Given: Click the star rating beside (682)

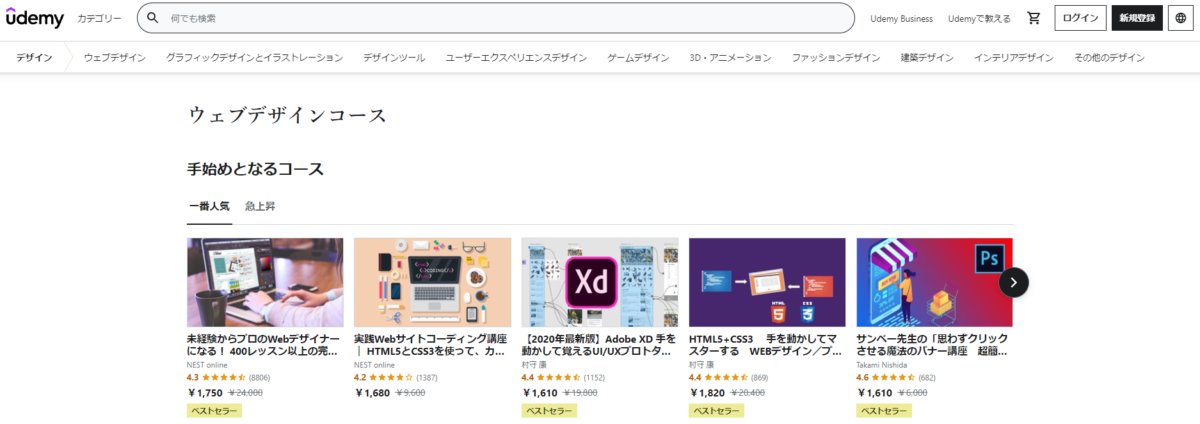Looking at the screenshot, I should pos(892,378).
